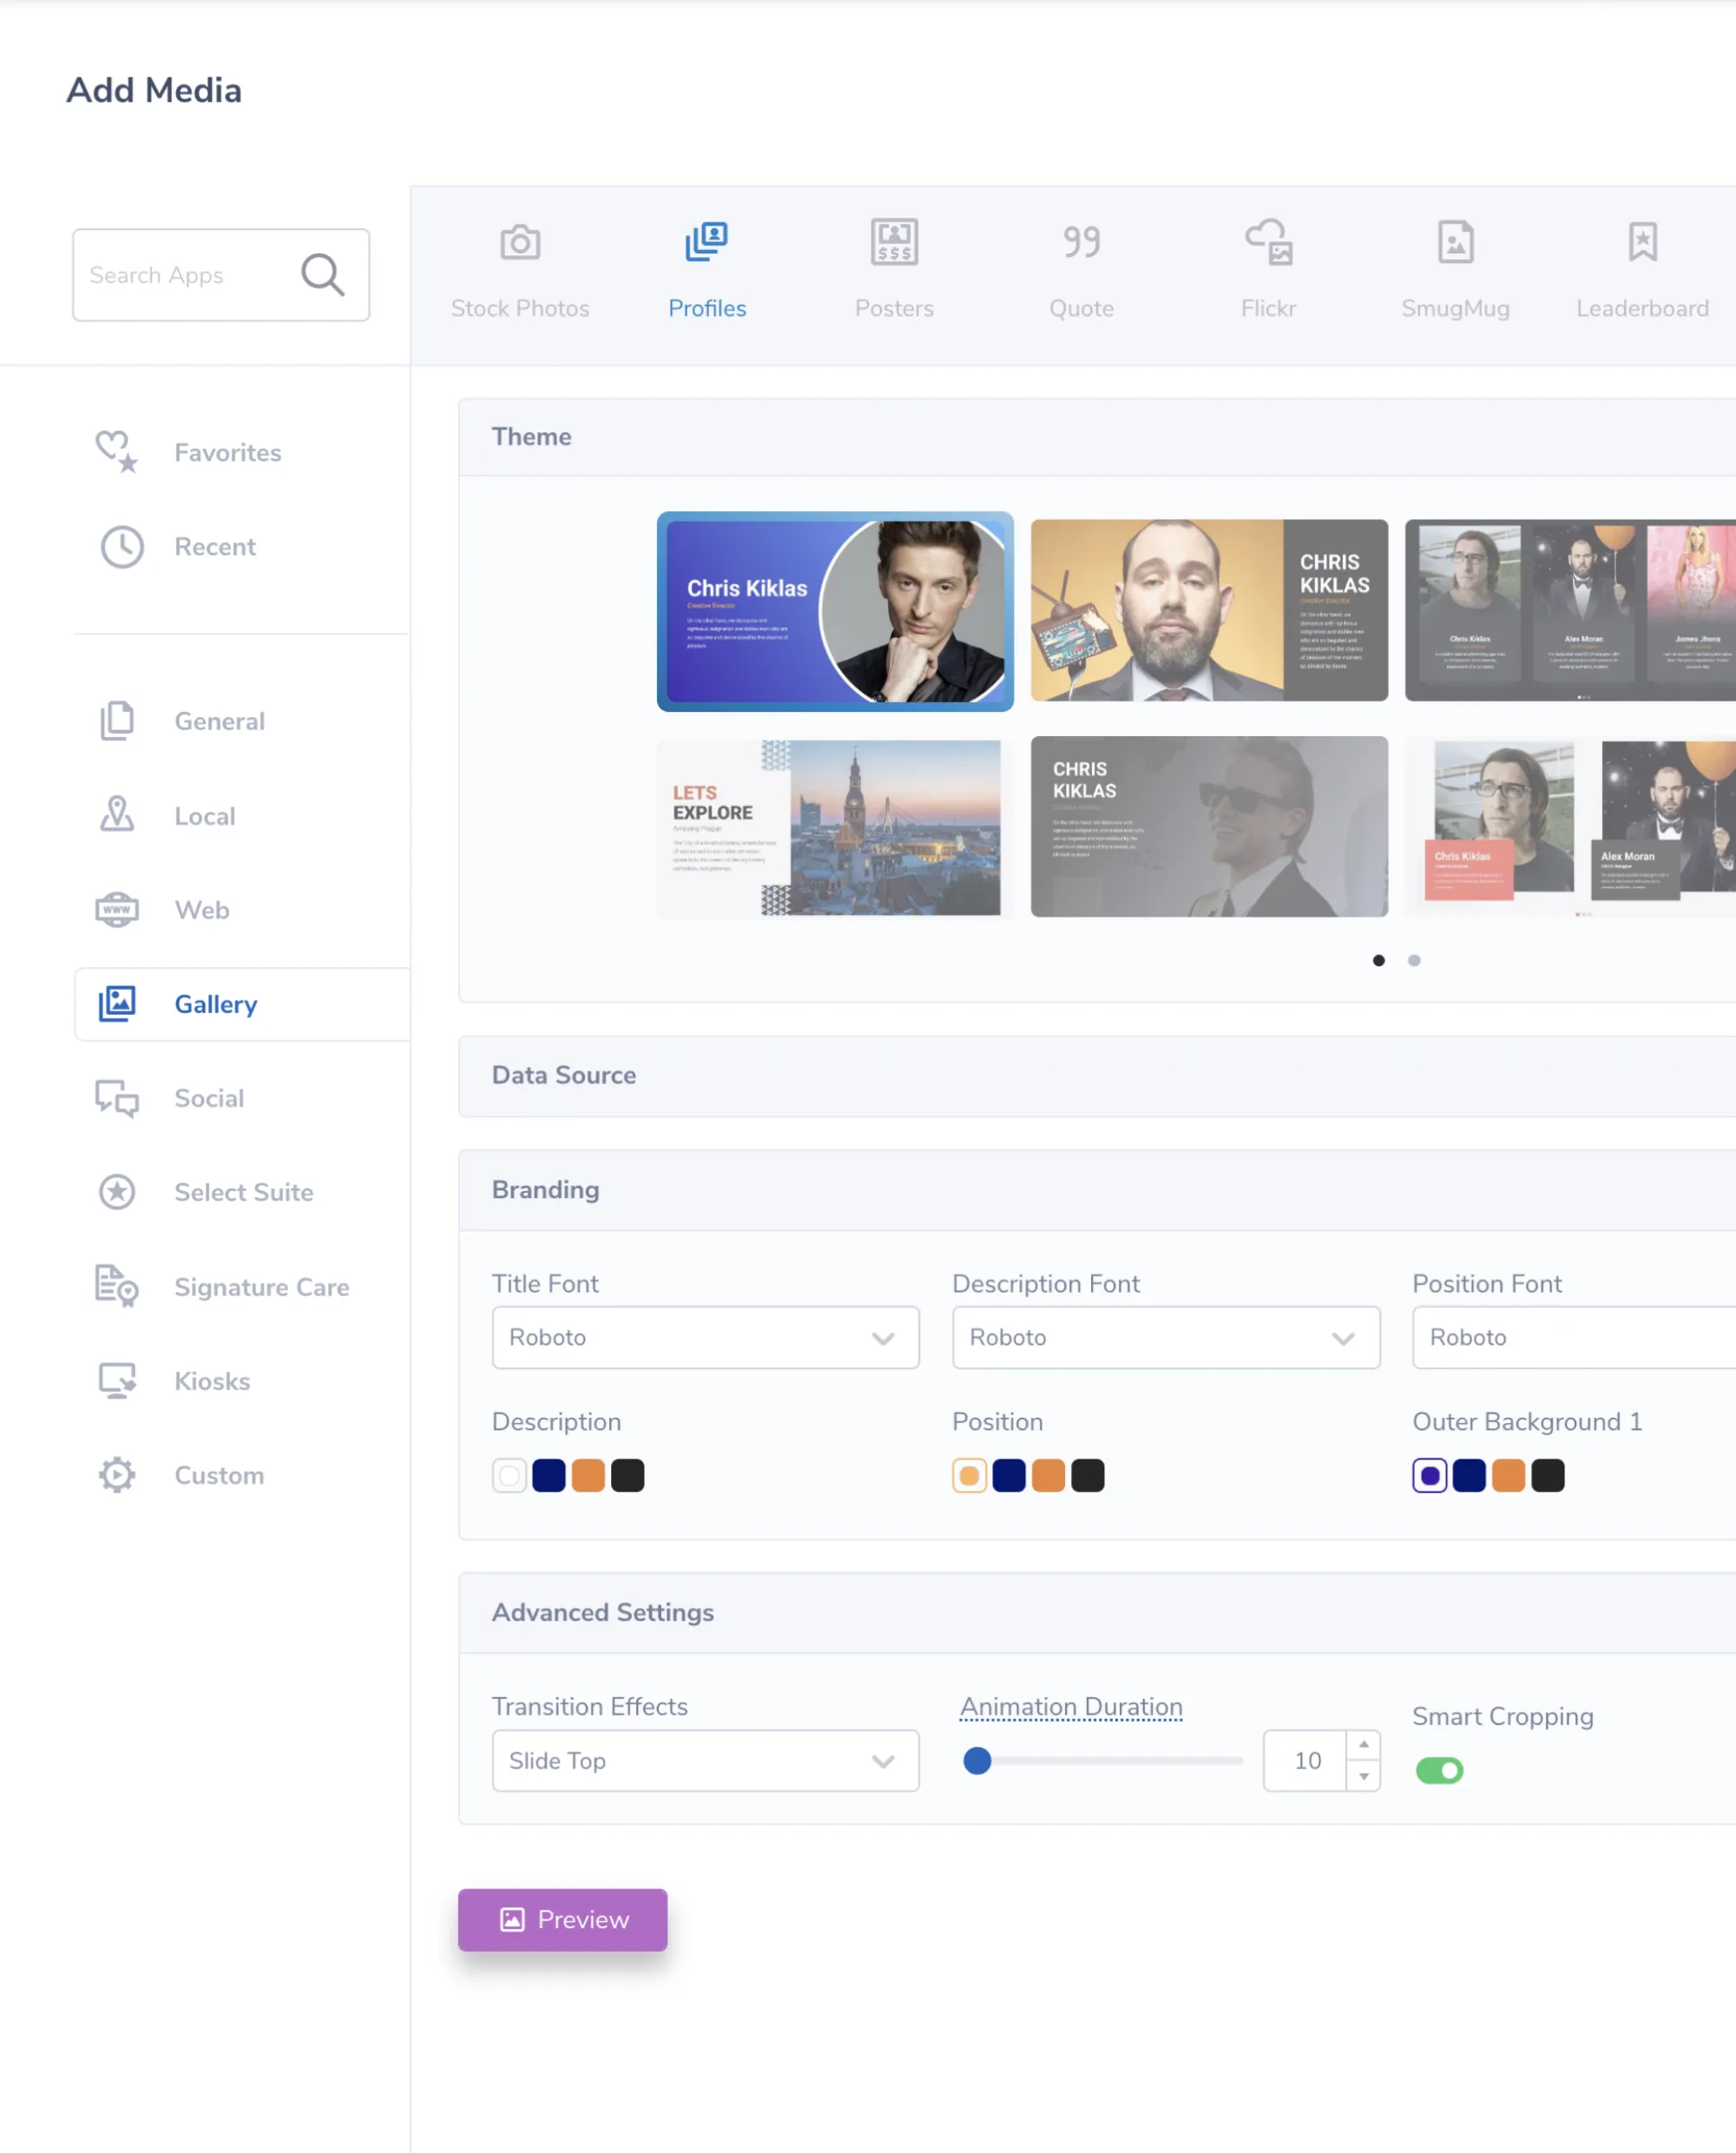The image size is (1736, 2153).
Task: Open the Posters app icon
Action: [x=894, y=242]
